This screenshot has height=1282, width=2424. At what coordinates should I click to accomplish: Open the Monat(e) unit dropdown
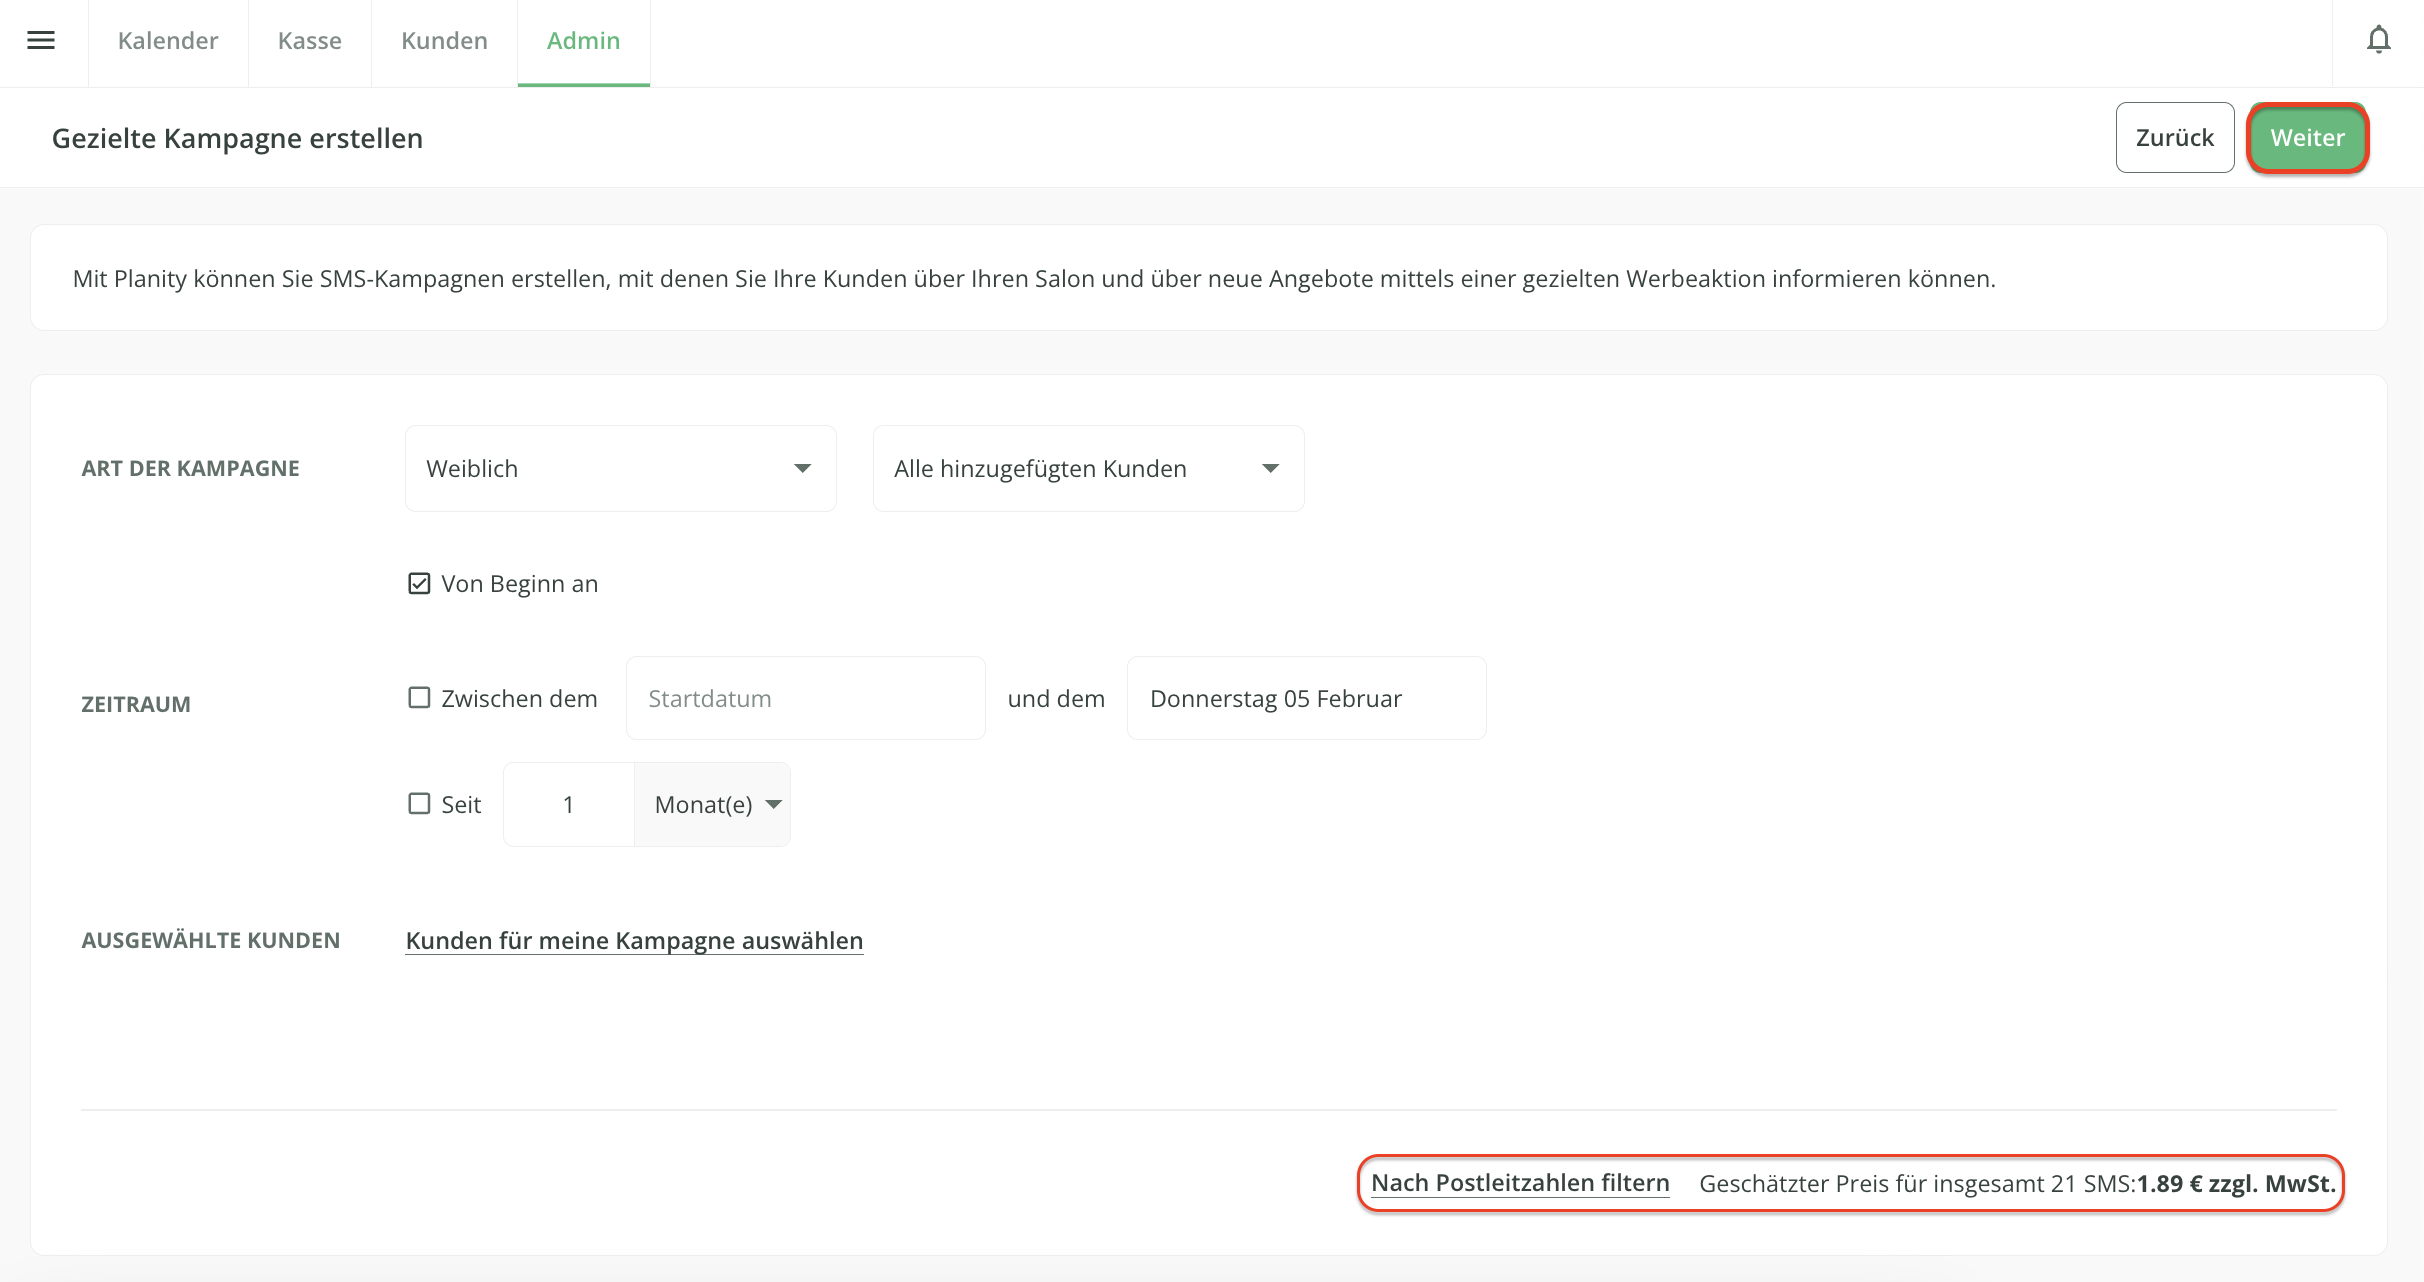pos(713,805)
